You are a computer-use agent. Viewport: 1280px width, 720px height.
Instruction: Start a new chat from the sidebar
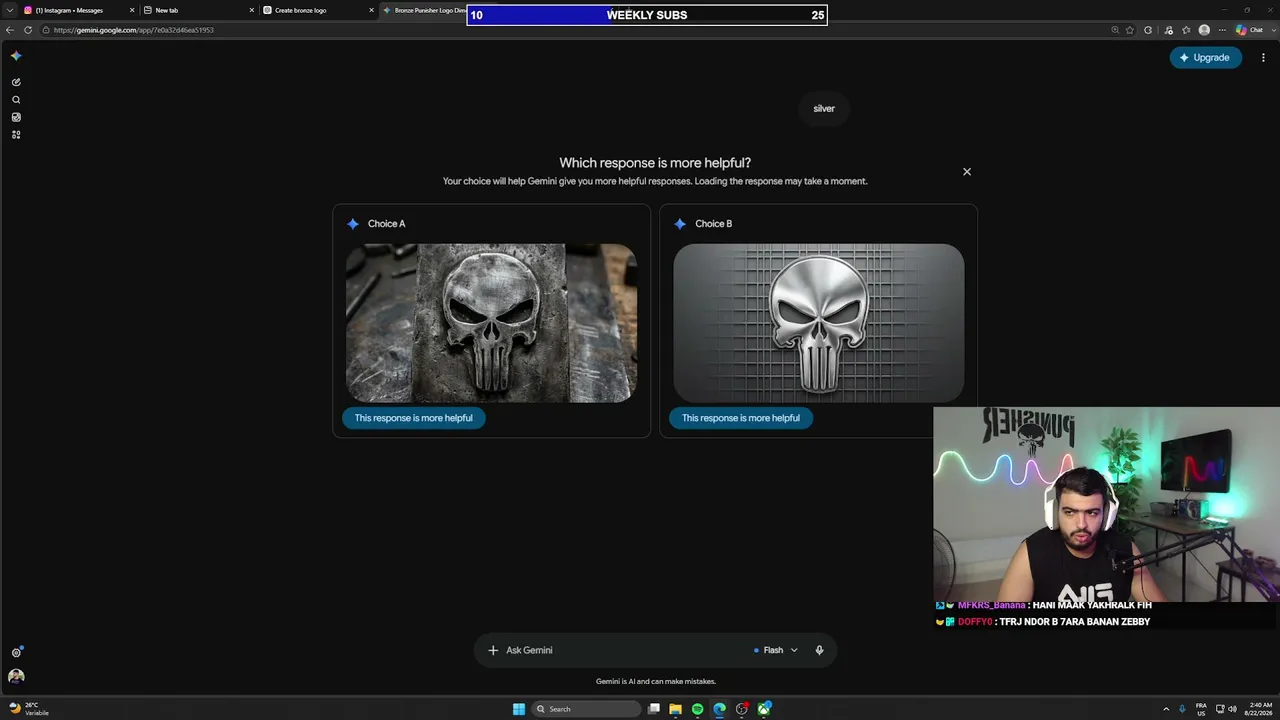tap(16, 82)
